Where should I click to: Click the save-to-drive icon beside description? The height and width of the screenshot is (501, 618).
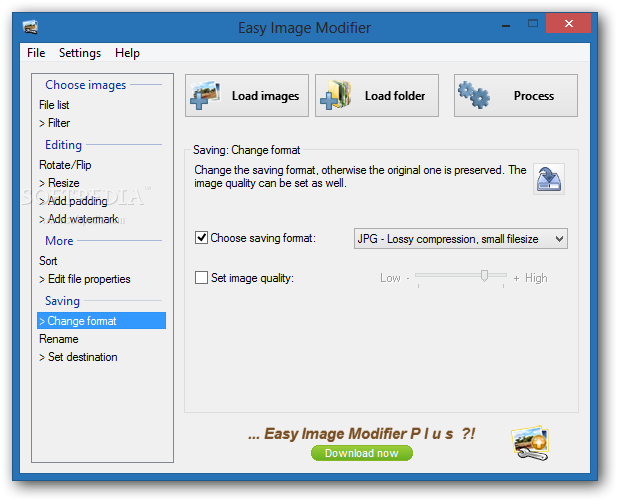(x=549, y=179)
